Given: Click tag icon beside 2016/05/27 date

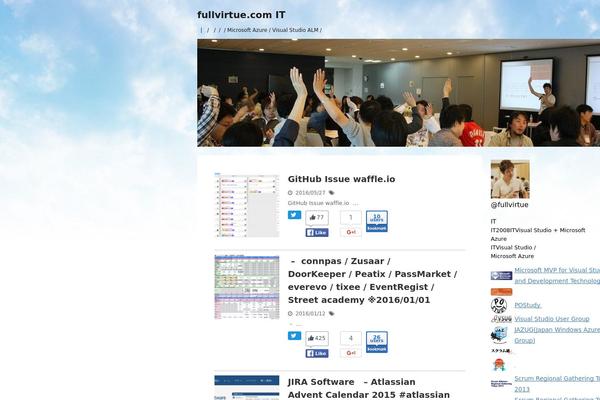Looking at the screenshot, I should [331, 193].
